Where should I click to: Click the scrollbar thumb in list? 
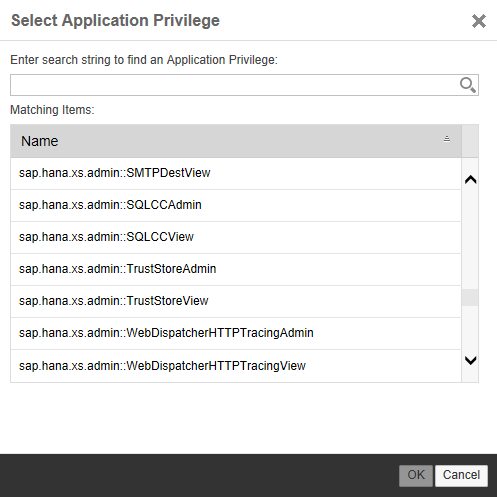(470, 298)
